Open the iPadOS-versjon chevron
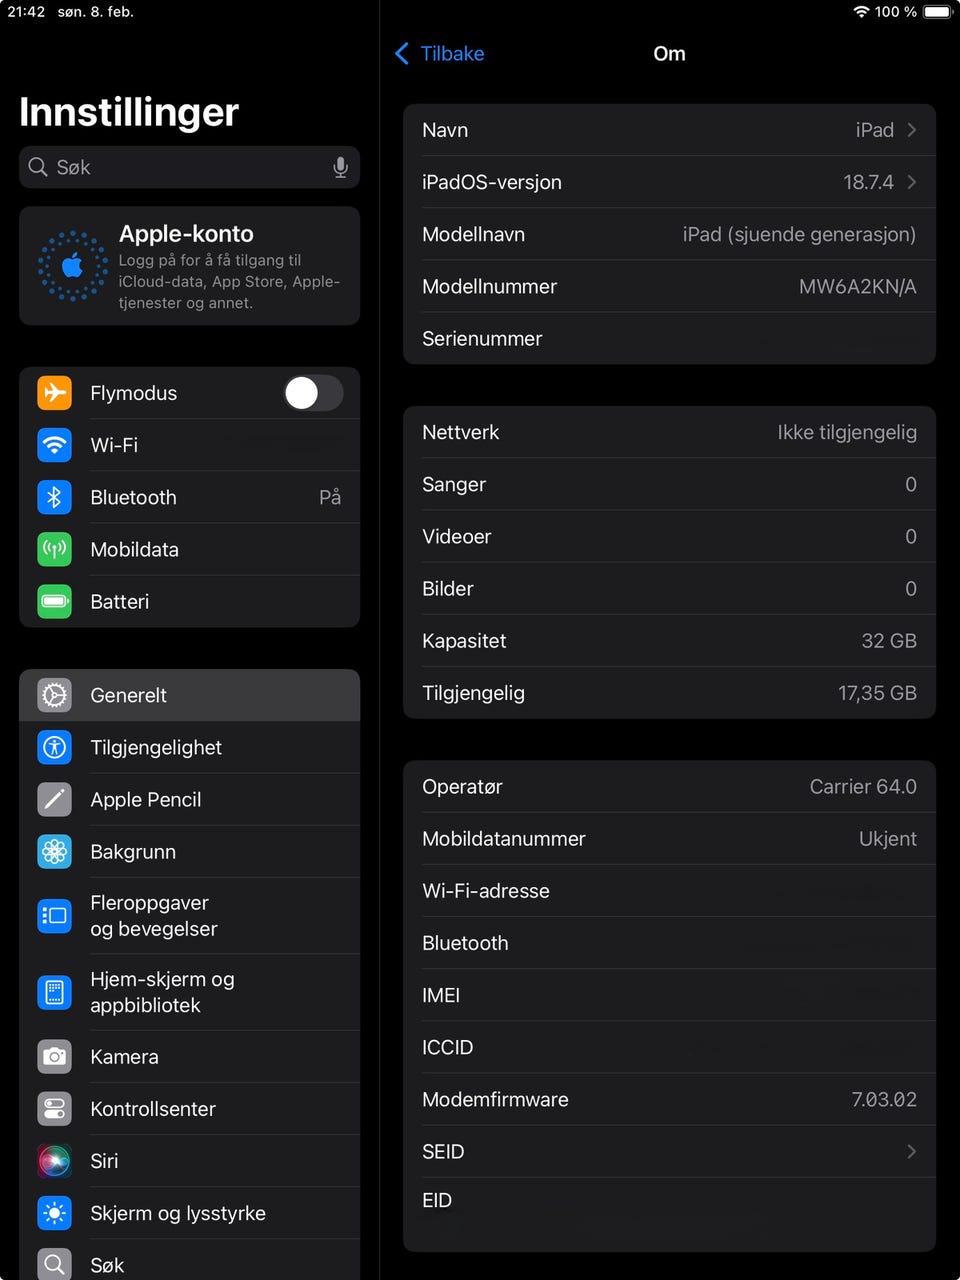The height and width of the screenshot is (1280, 960). click(x=911, y=182)
